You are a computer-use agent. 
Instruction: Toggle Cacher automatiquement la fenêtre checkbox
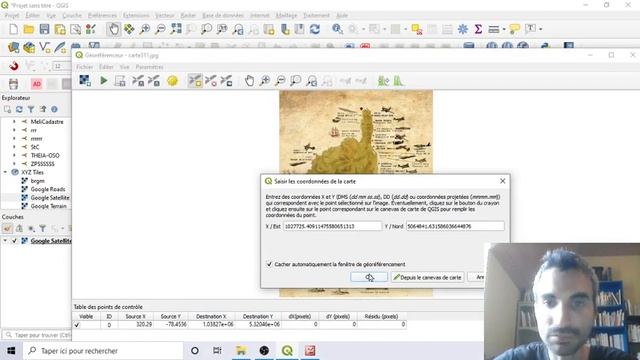(x=269, y=264)
